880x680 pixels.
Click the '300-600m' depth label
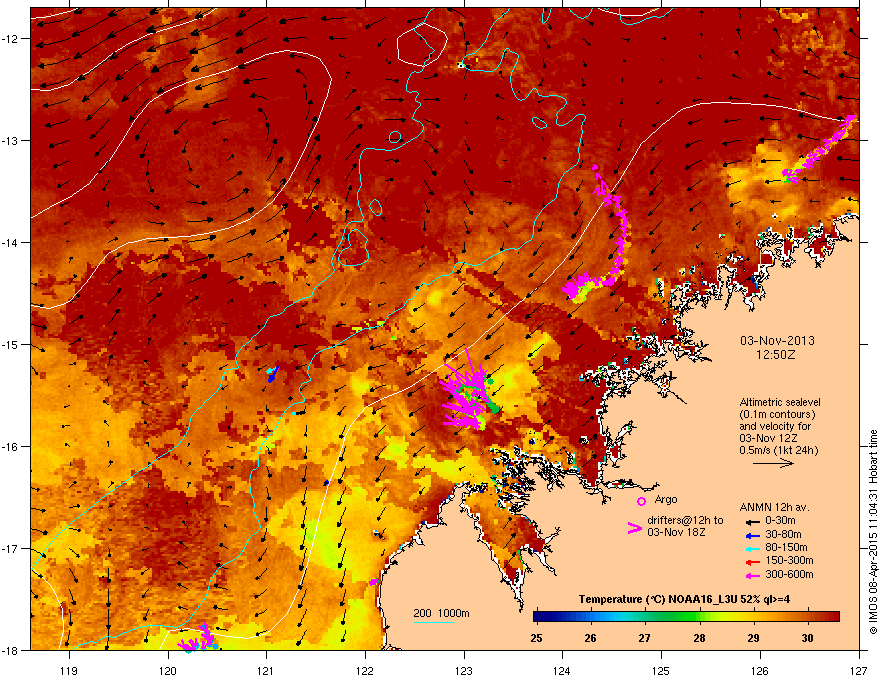789,574
